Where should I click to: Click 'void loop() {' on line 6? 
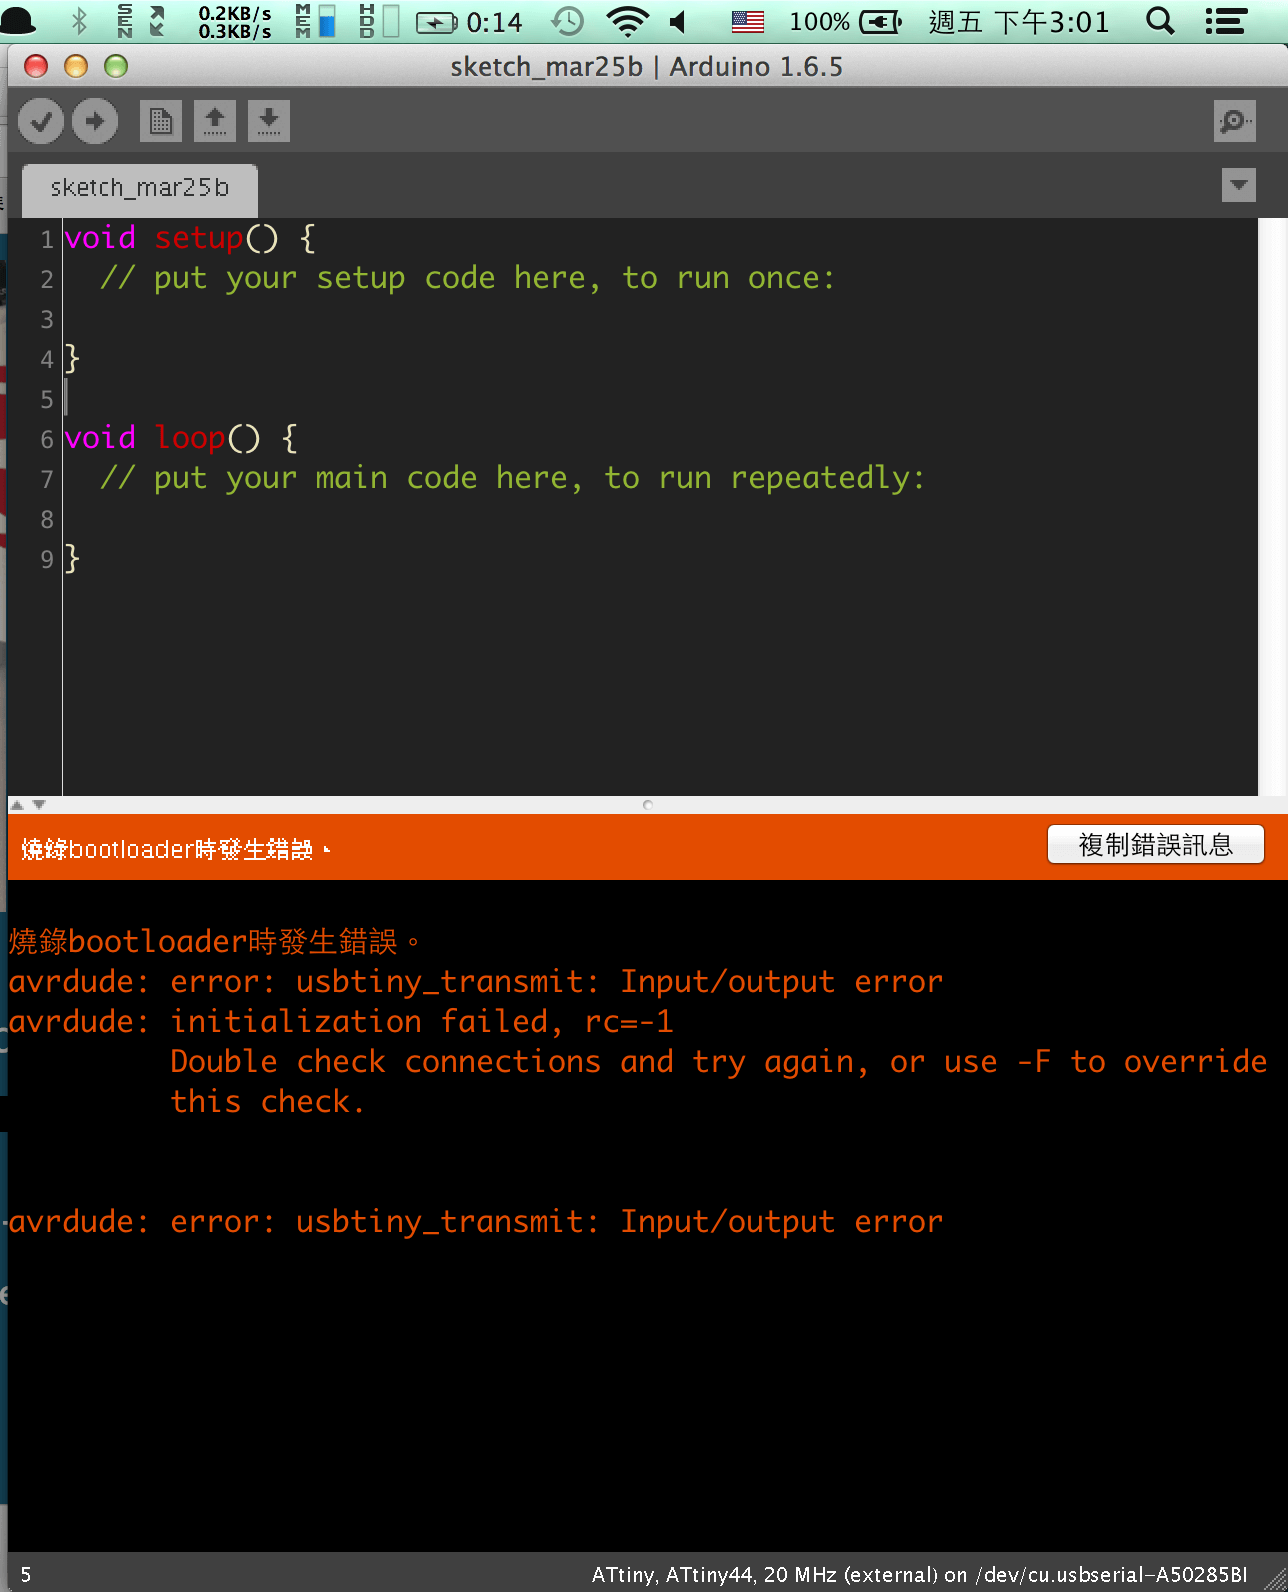[x=181, y=438]
